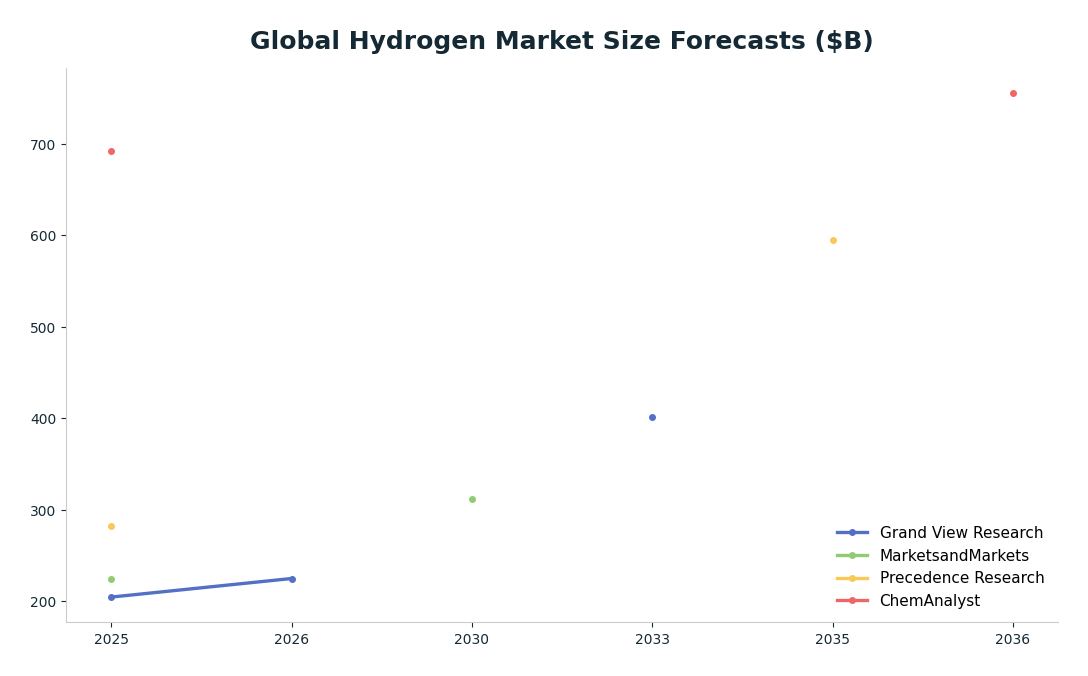Image resolution: width=1088 pixels, height=676 pixels.
Task: Click the MarketsandMarkets legend label
Action: 954,556
